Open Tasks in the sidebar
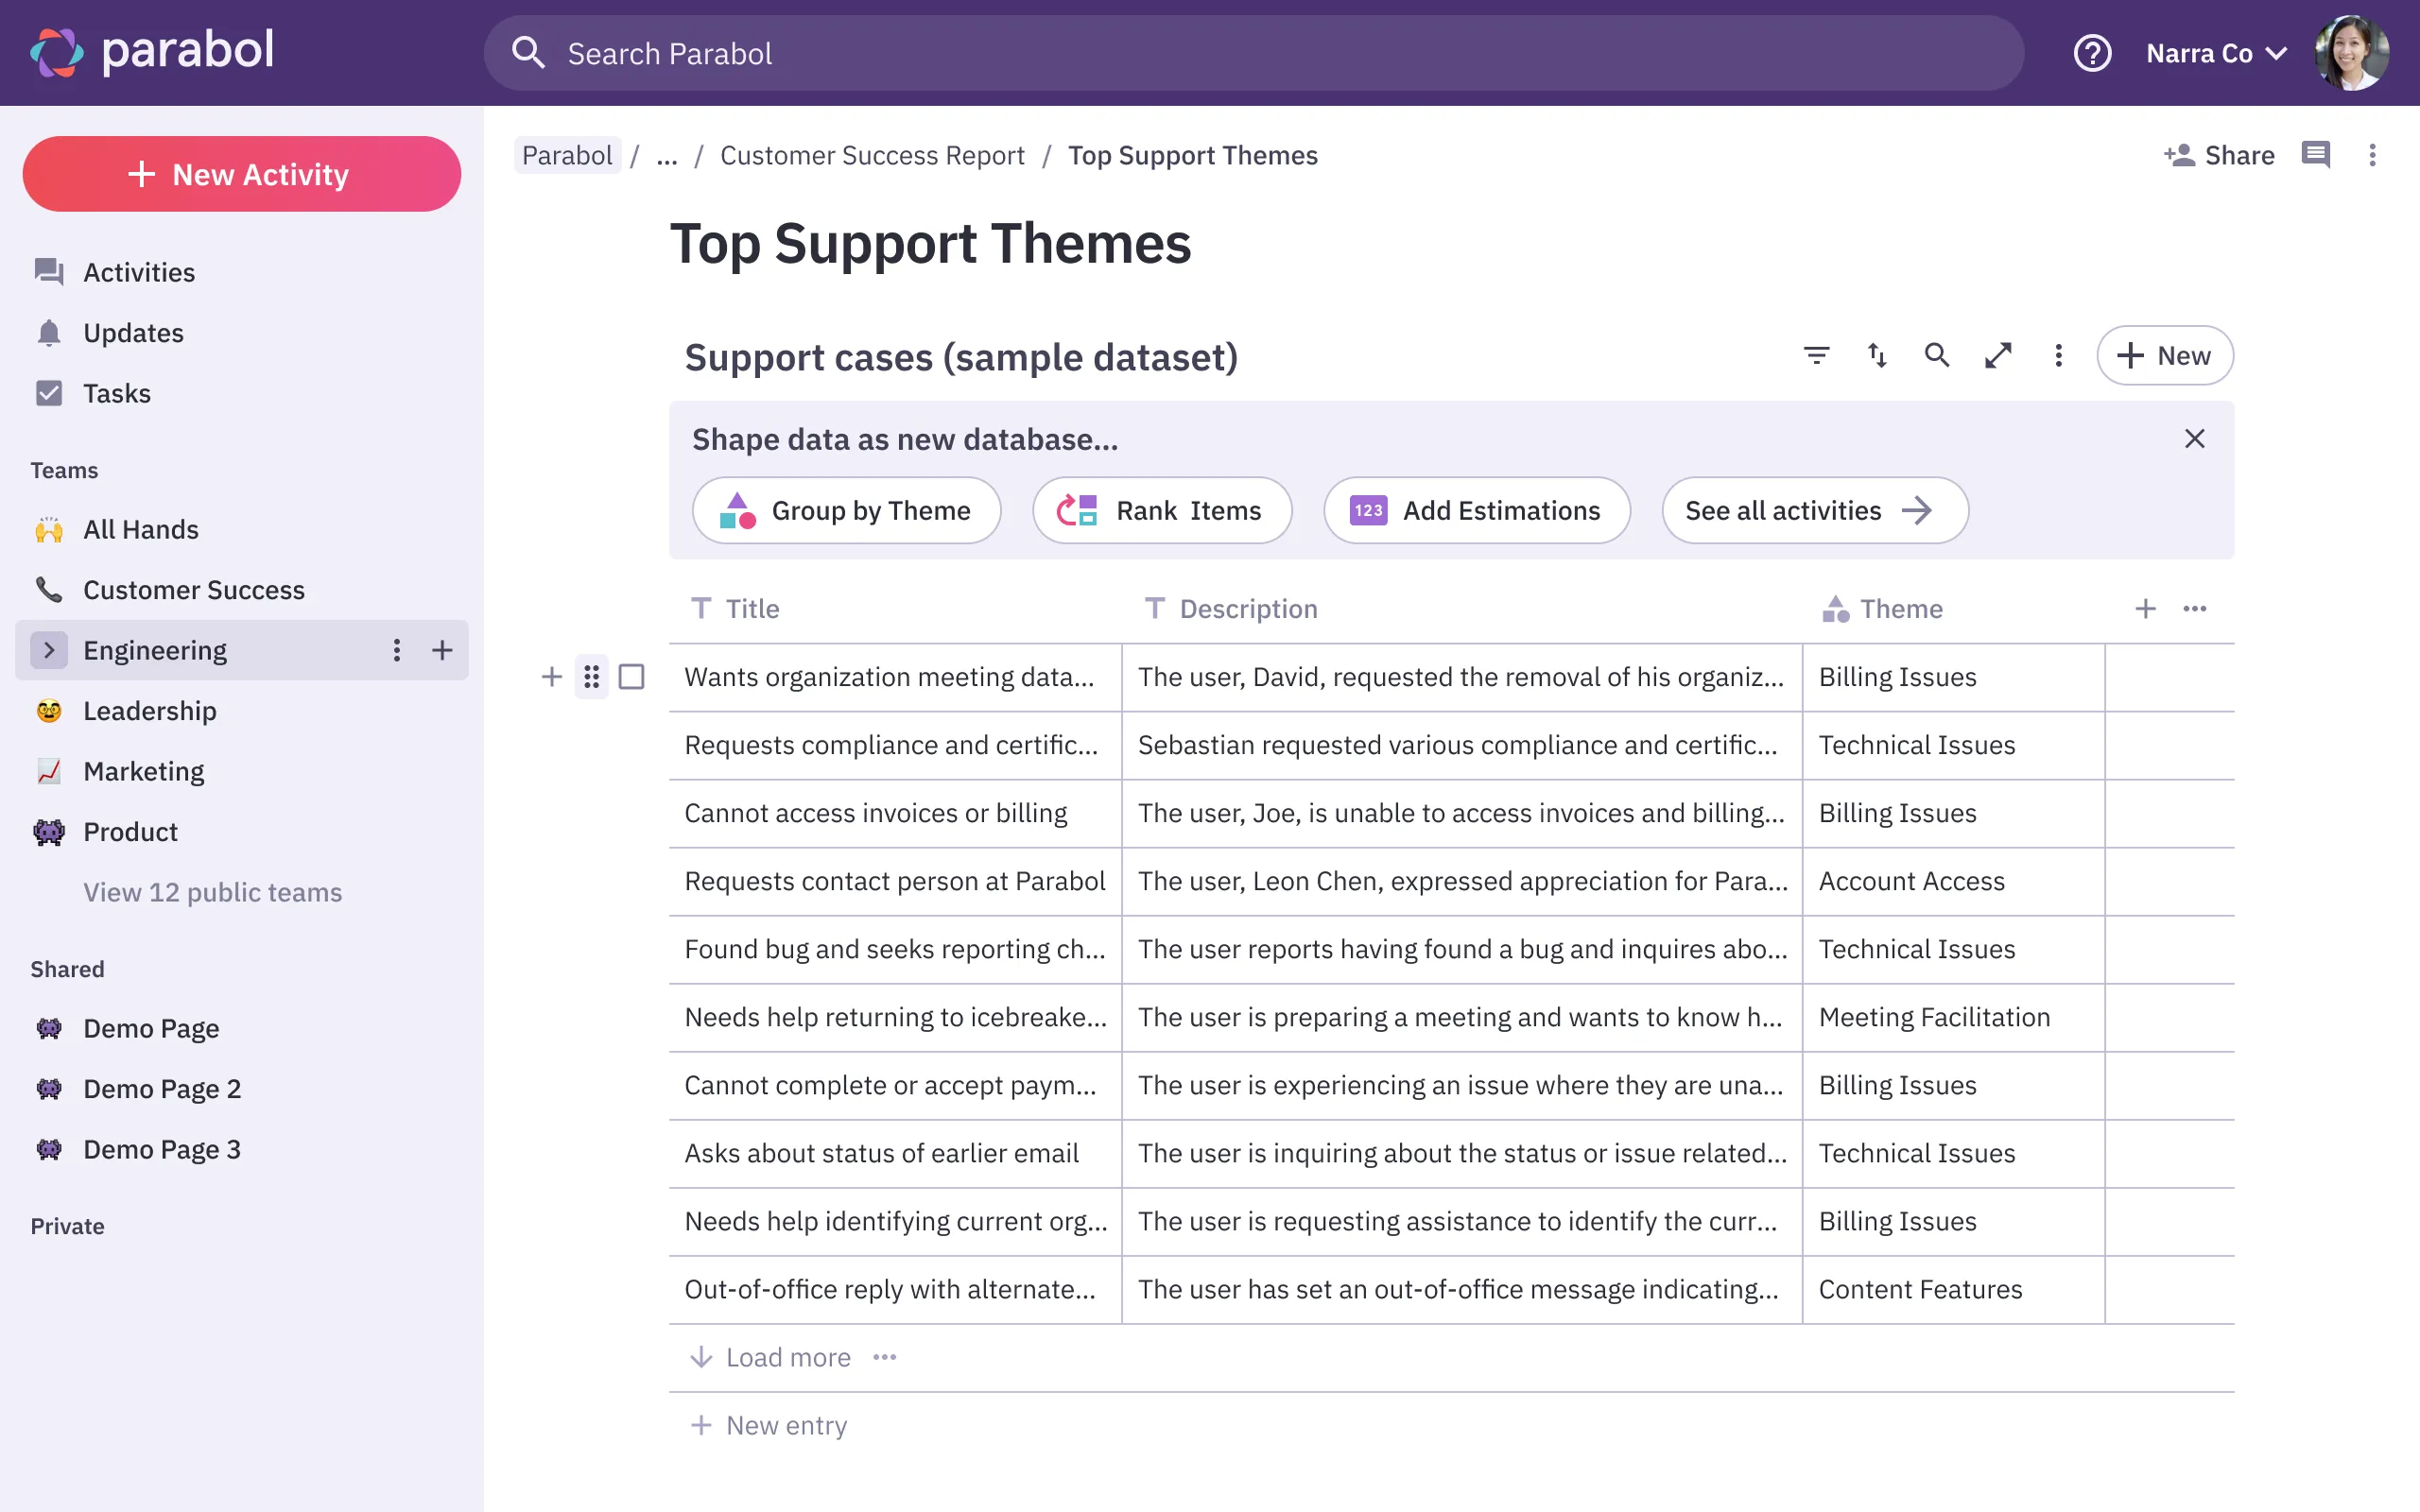Viewport: 2420px width, 1512px height. click(x=117, y=393)
